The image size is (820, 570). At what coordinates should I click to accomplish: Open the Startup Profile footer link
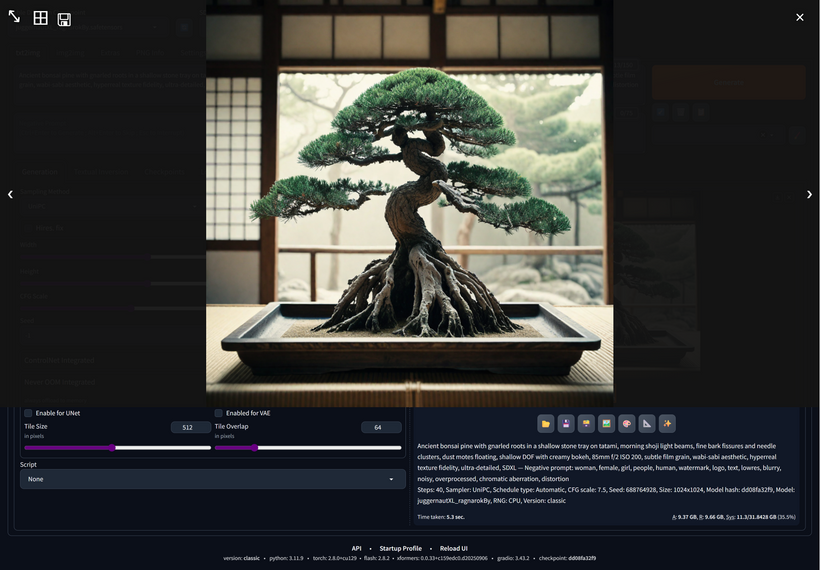[400, 548]
